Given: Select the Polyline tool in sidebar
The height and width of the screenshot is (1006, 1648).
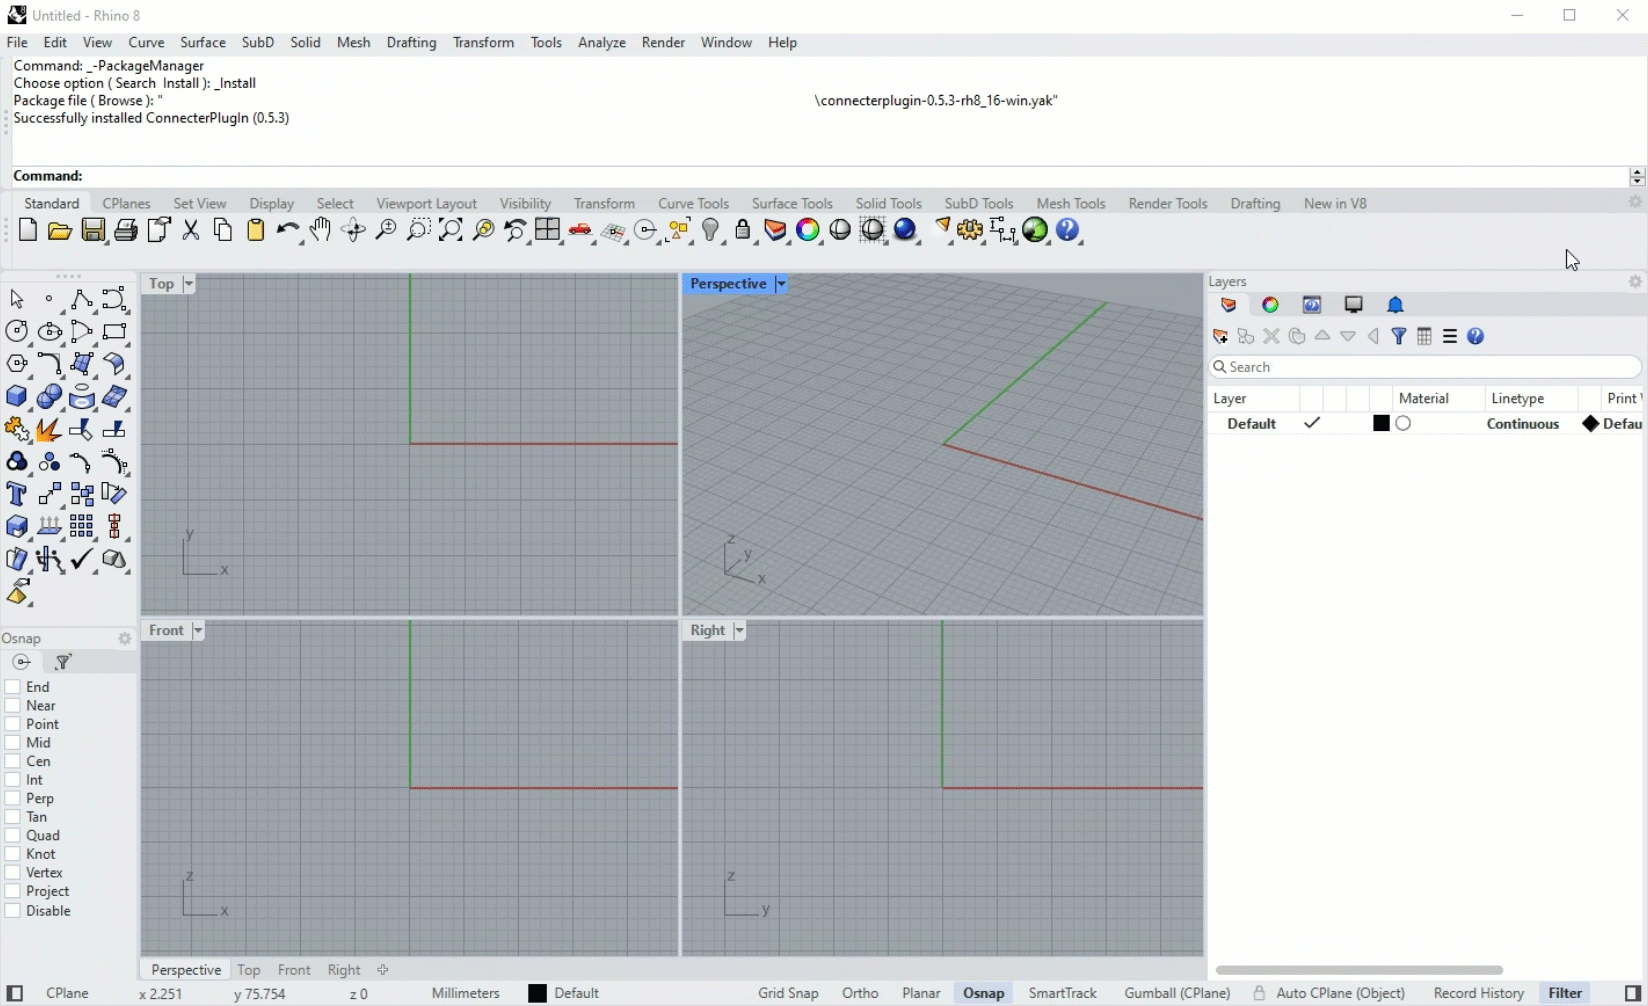Looking at the screenshot, I should click(x=82, y=299).
